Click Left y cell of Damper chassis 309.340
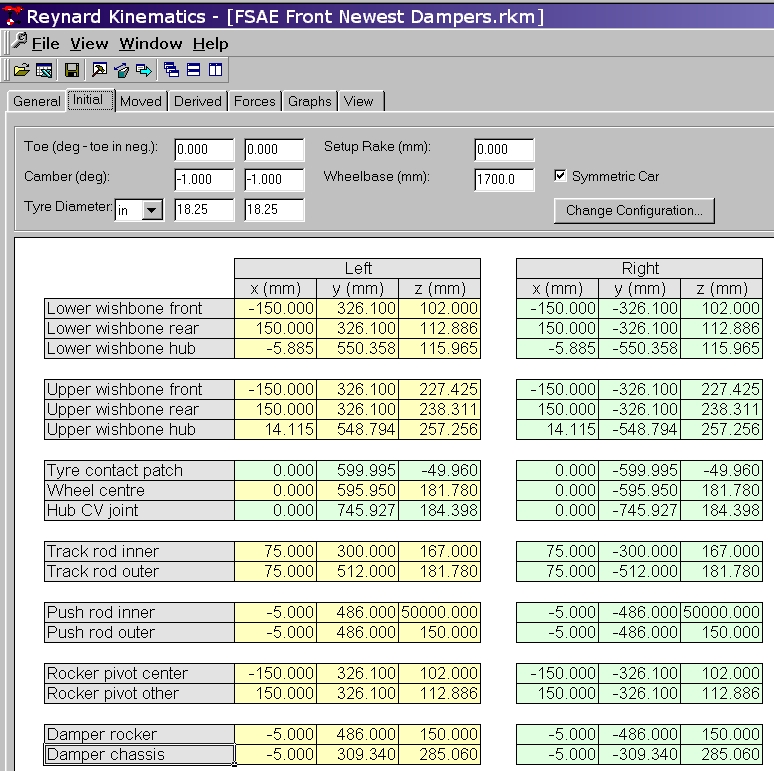774x771 pixels. (x=357, y=755)
